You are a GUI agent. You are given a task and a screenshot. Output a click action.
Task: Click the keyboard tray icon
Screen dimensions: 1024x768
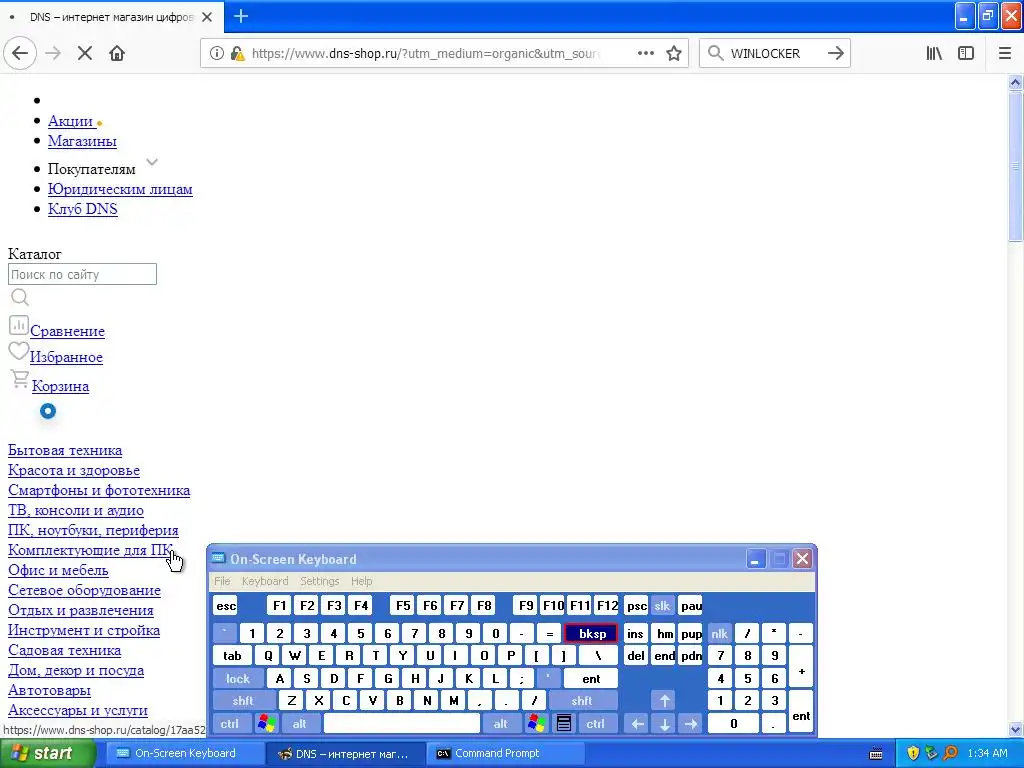point(876,754)
